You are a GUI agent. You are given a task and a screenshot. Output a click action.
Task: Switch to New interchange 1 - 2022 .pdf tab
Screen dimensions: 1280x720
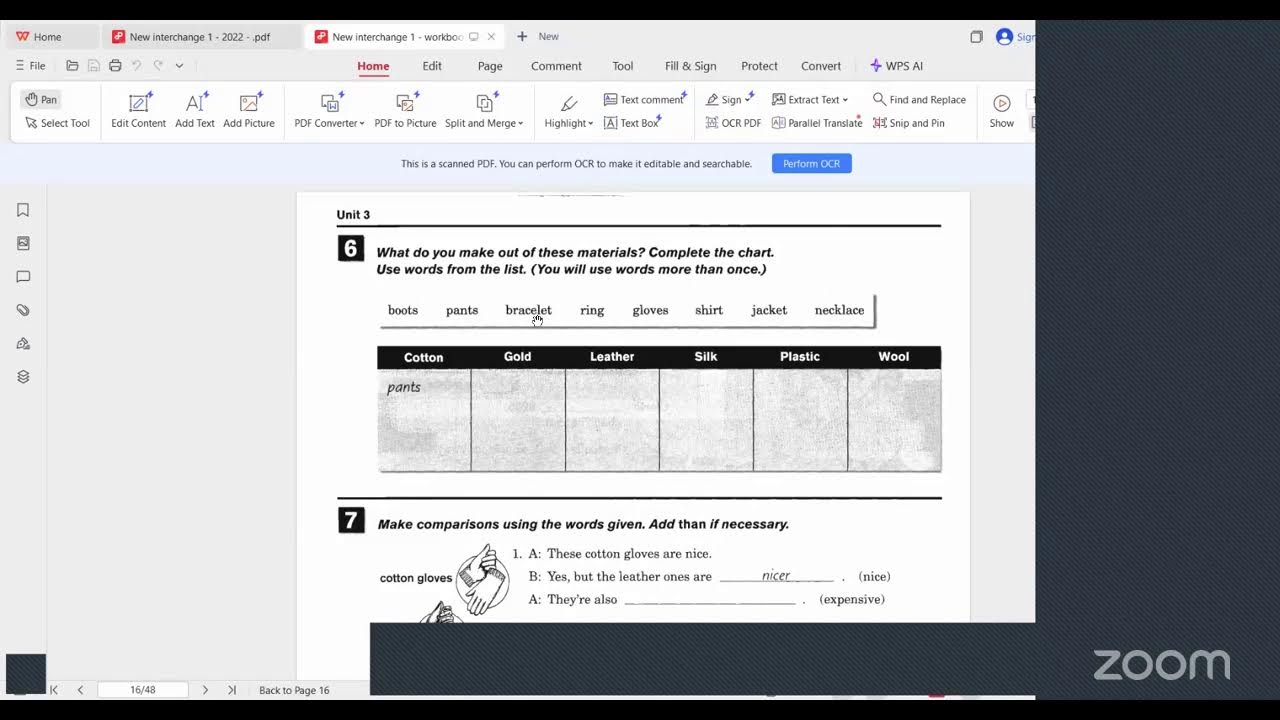200,37
